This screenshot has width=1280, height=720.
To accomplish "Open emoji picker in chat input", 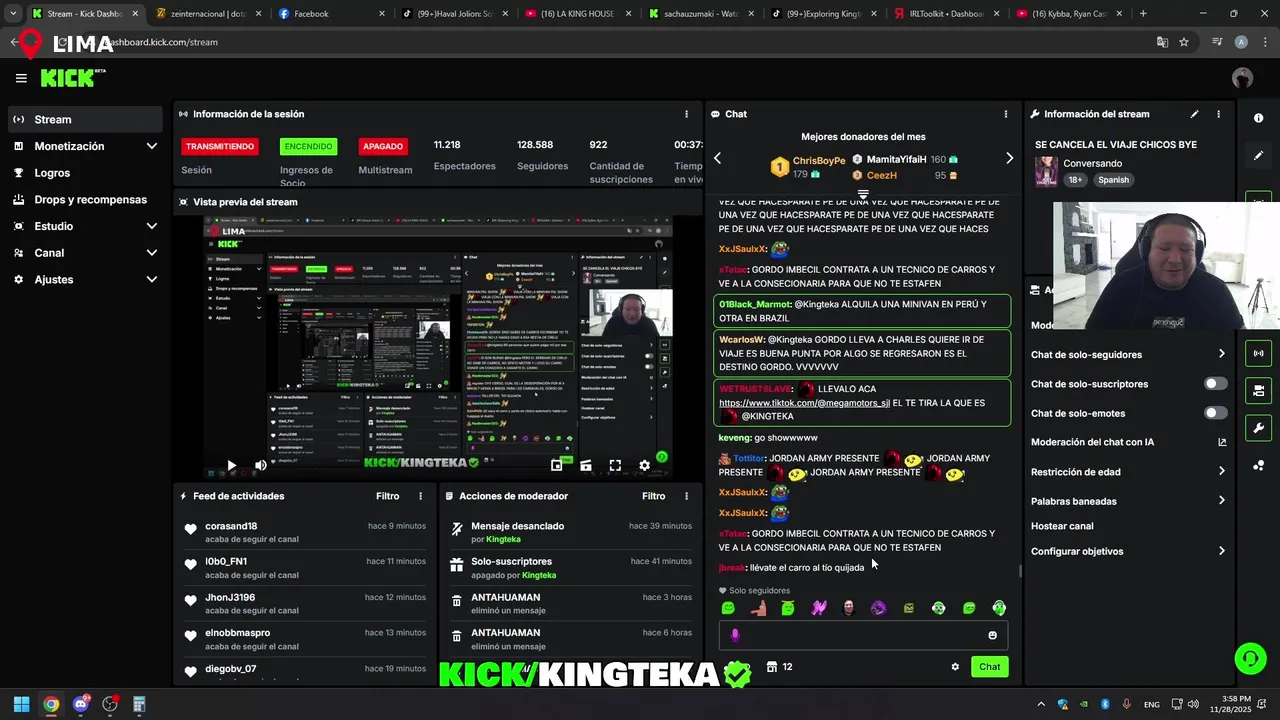I will [992, 635].
